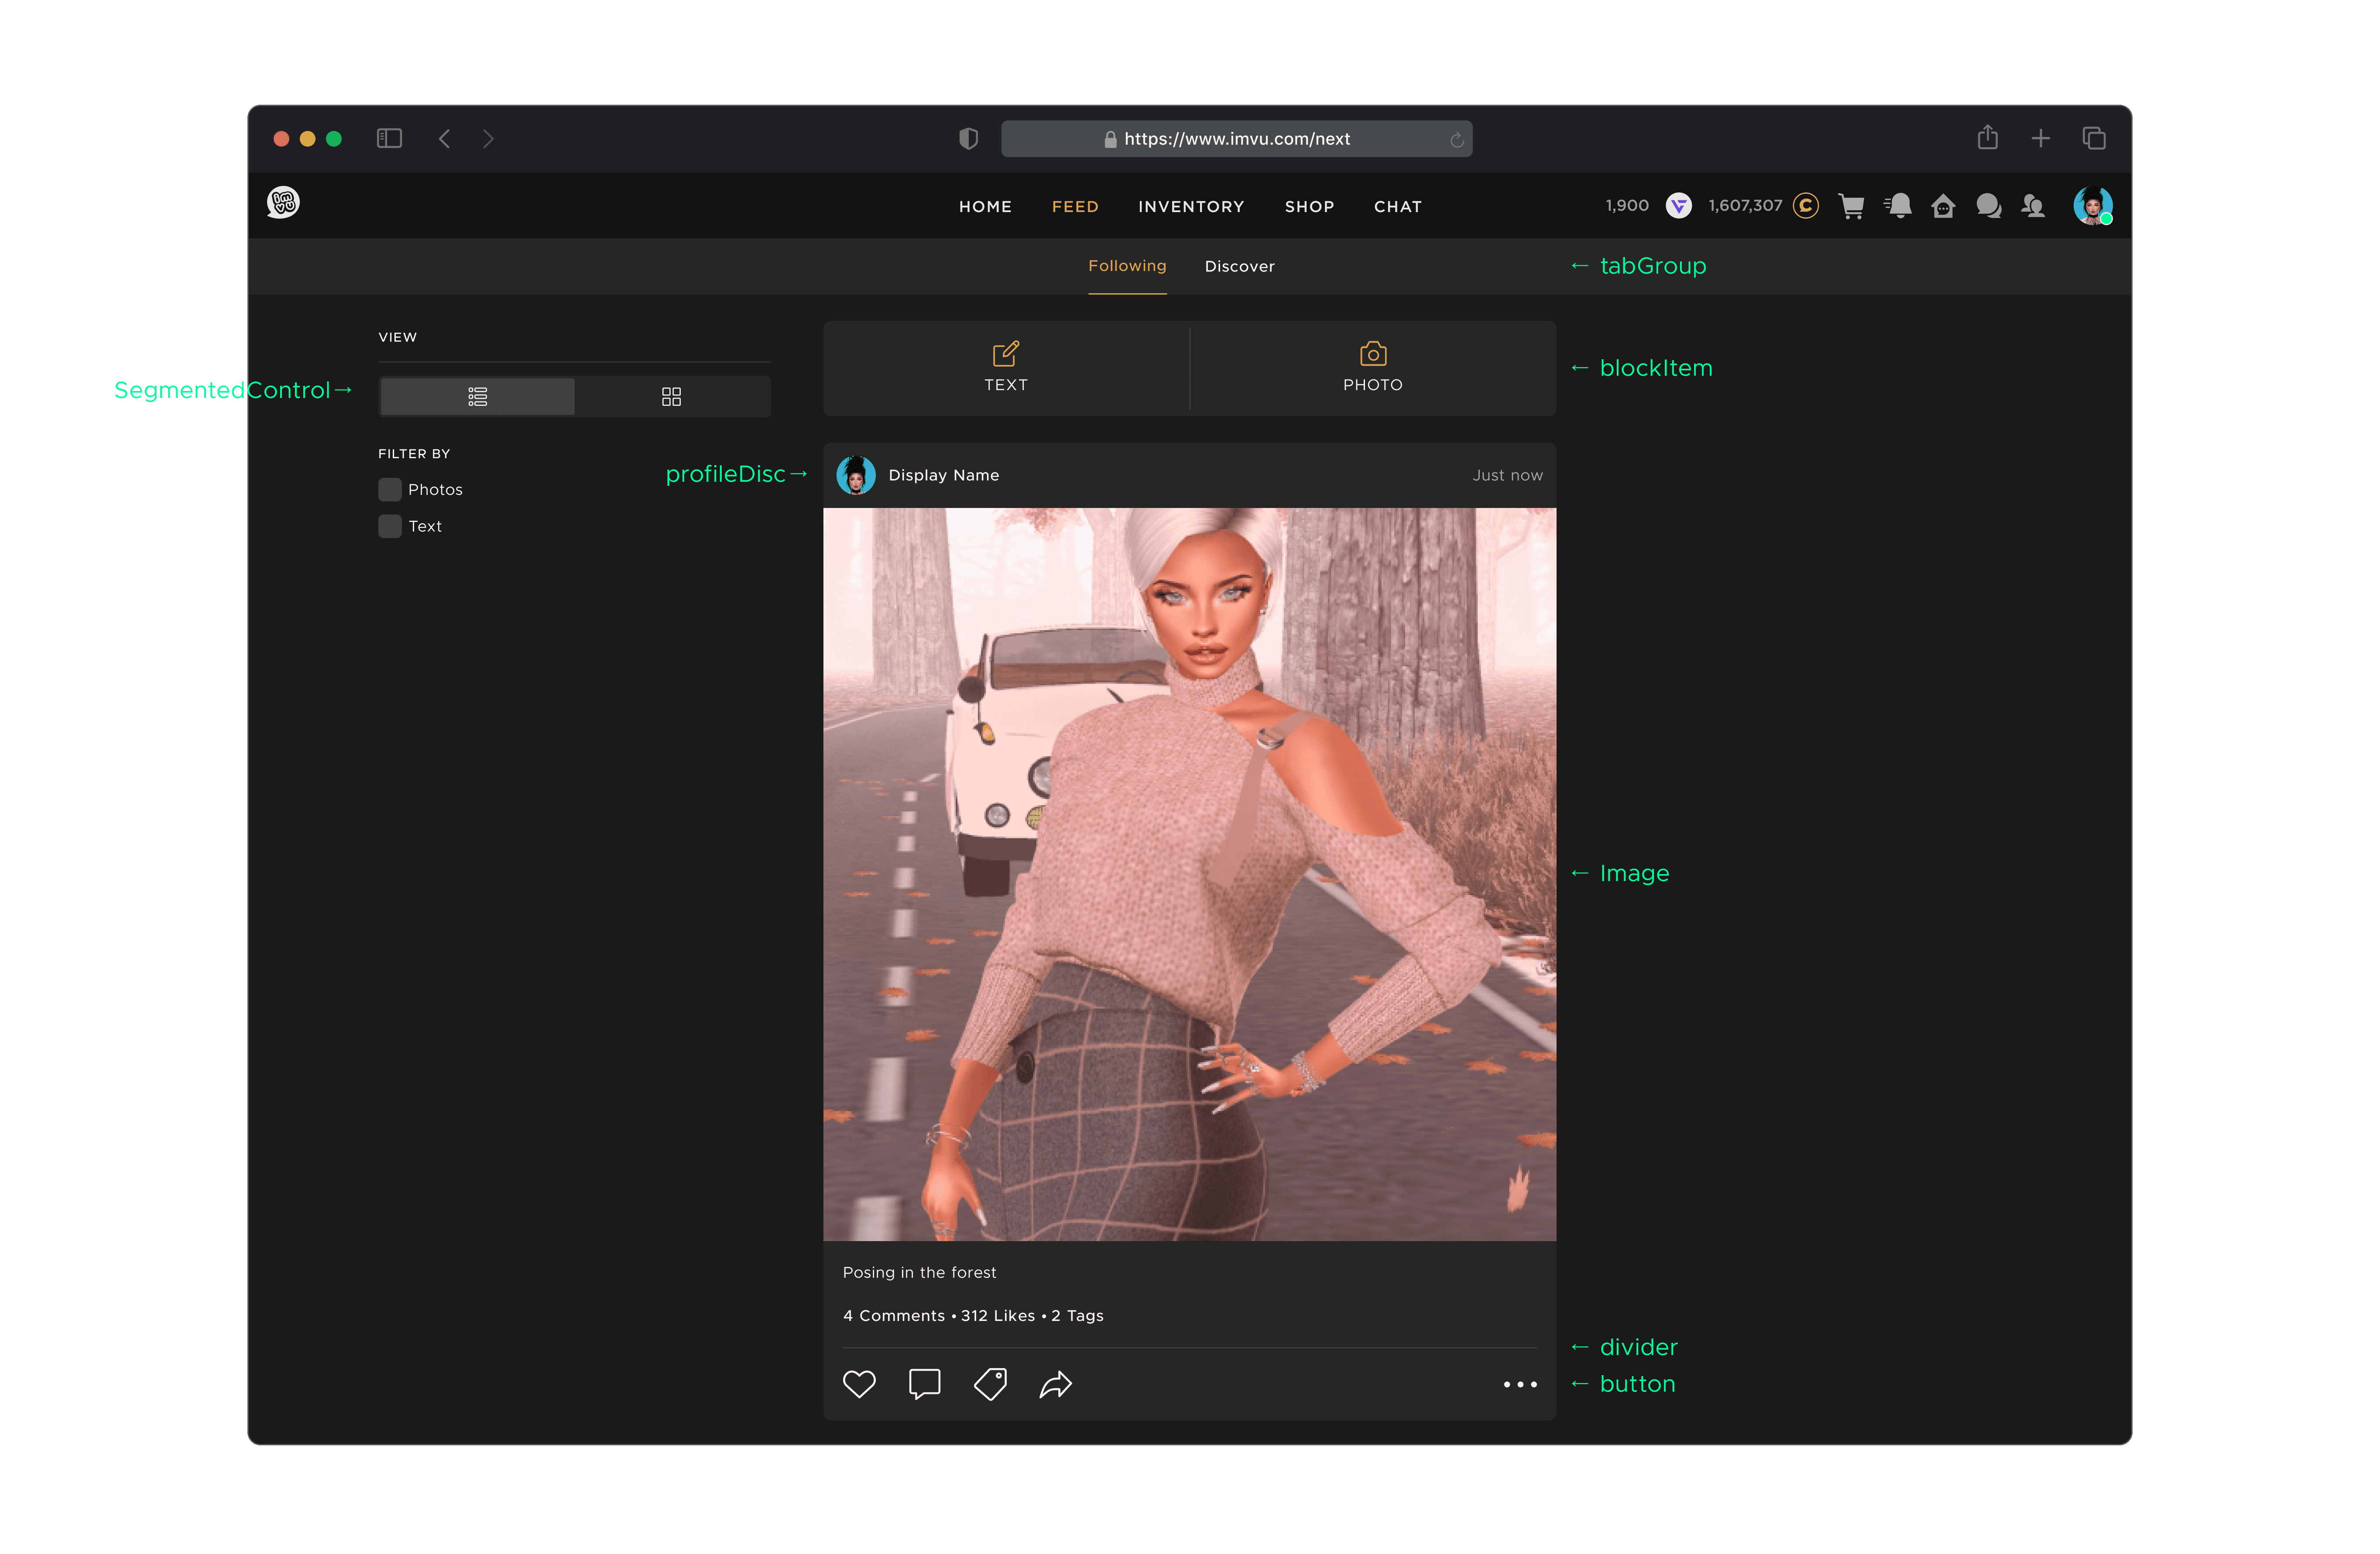
Task: Switch to the Discover tab
Action: (1239, 266)
